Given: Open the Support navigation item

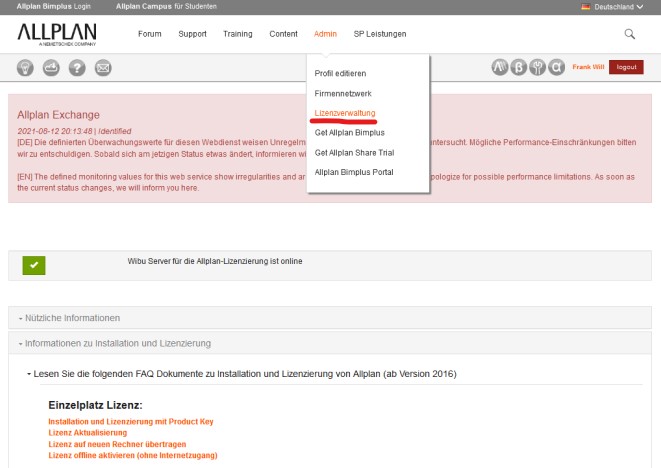Looking at the screenshot, I should (x=192, y=34).
